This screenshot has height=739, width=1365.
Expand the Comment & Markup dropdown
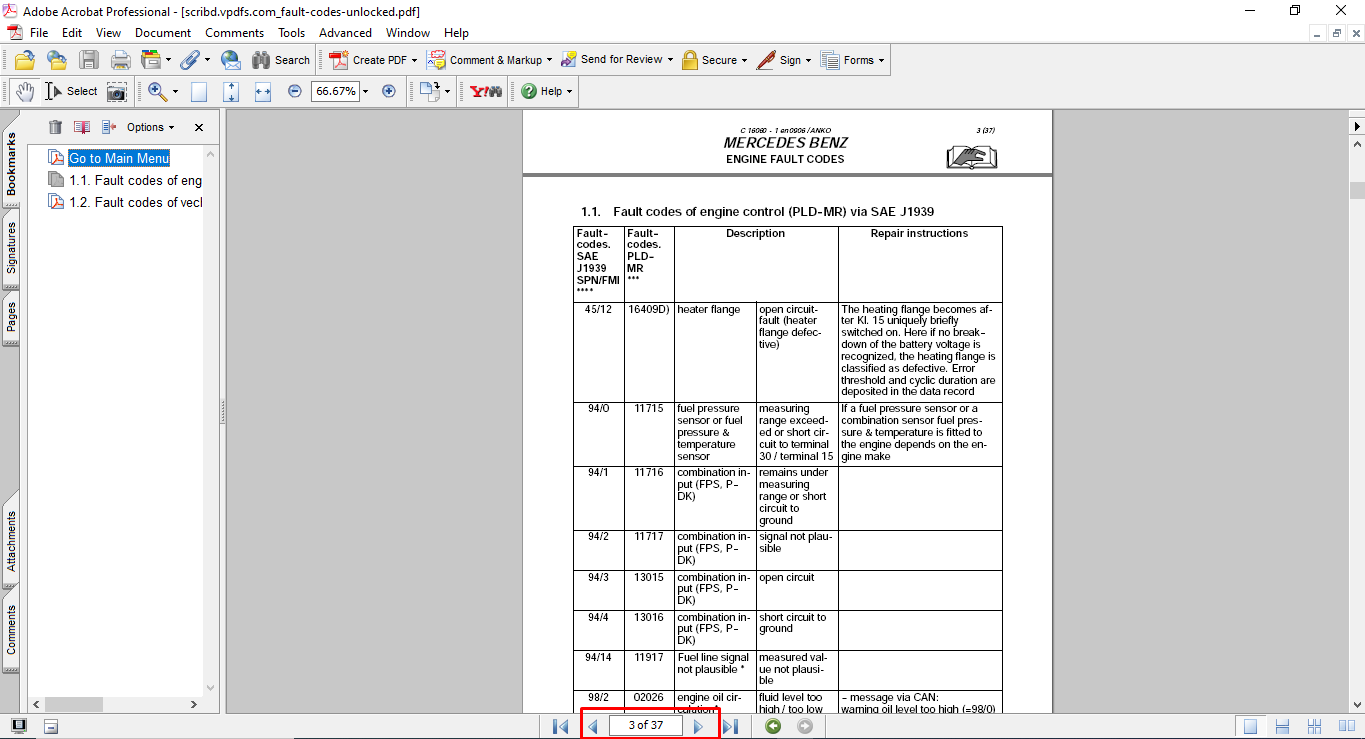click(549, 60)
